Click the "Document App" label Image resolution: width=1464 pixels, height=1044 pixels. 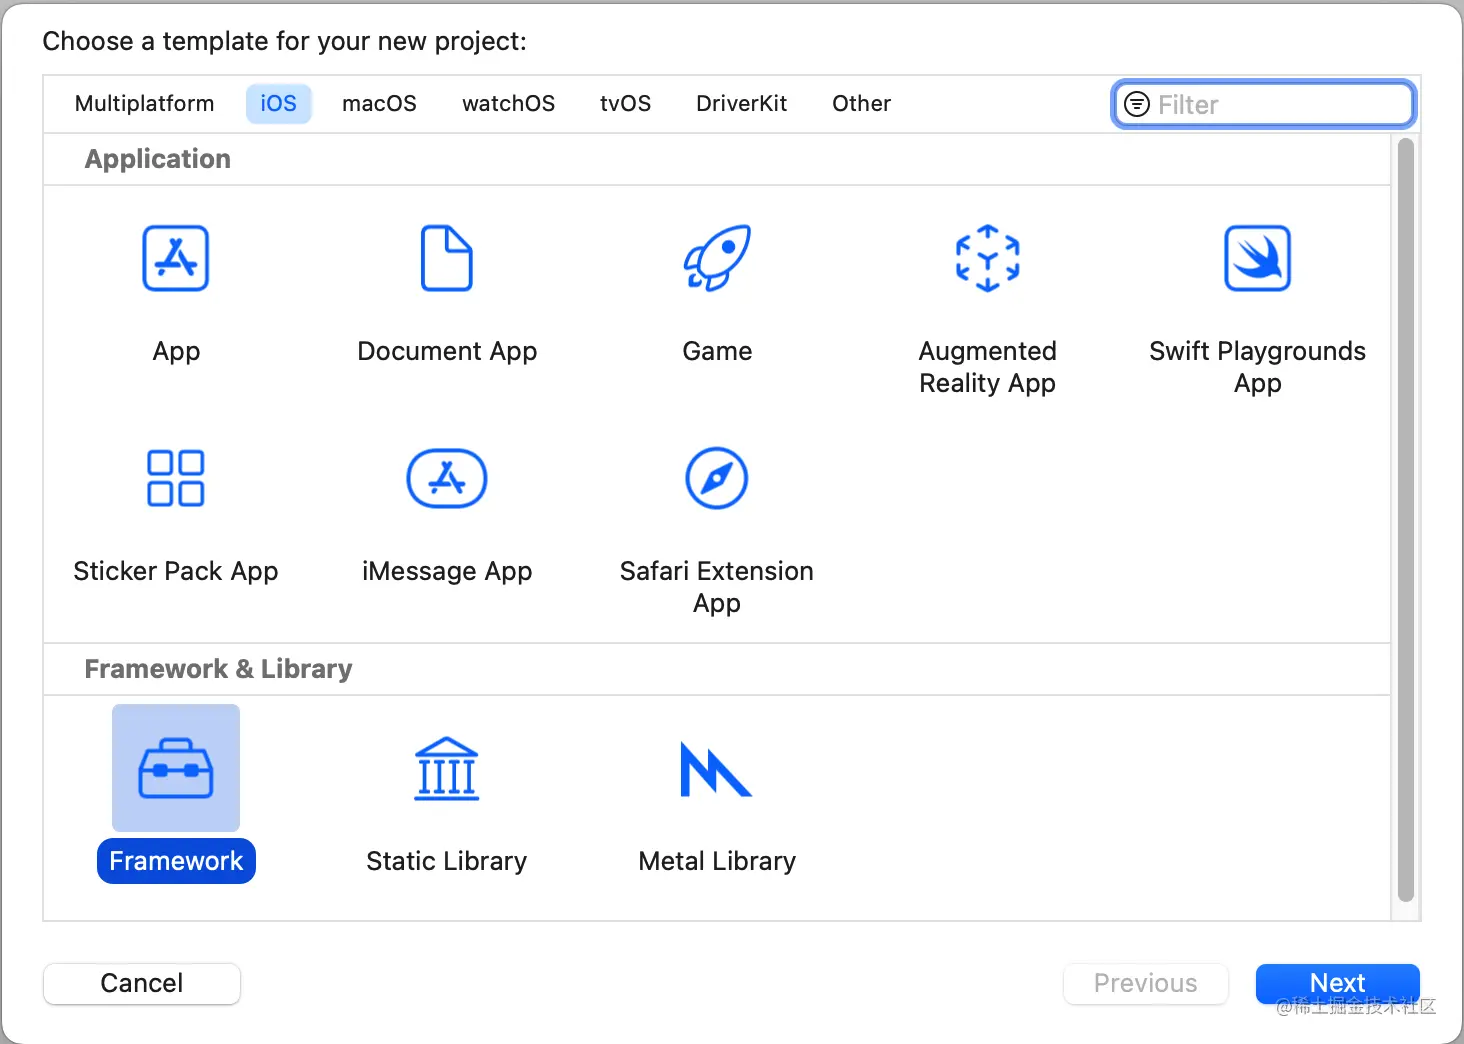click(447, 352)
